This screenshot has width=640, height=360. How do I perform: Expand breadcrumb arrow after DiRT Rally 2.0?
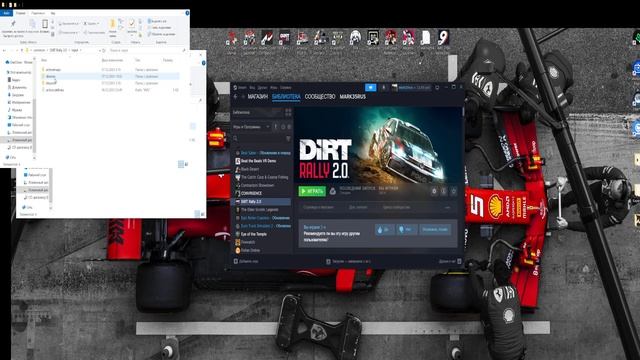coord(69,50)
